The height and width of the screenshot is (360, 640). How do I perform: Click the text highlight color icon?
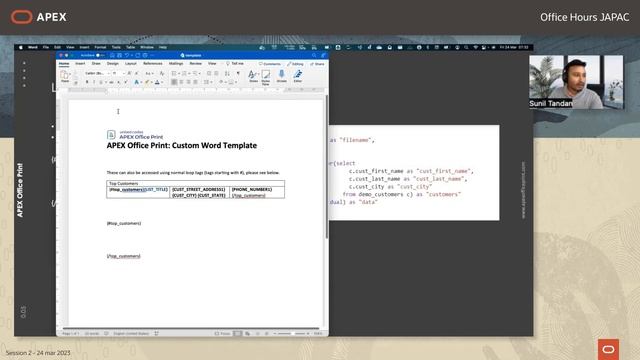(147, 82)
